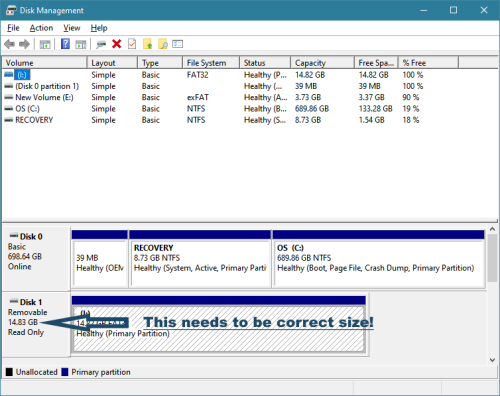Sort by the File System column header
Screen dimensions: 500x396
click(211, 63)
